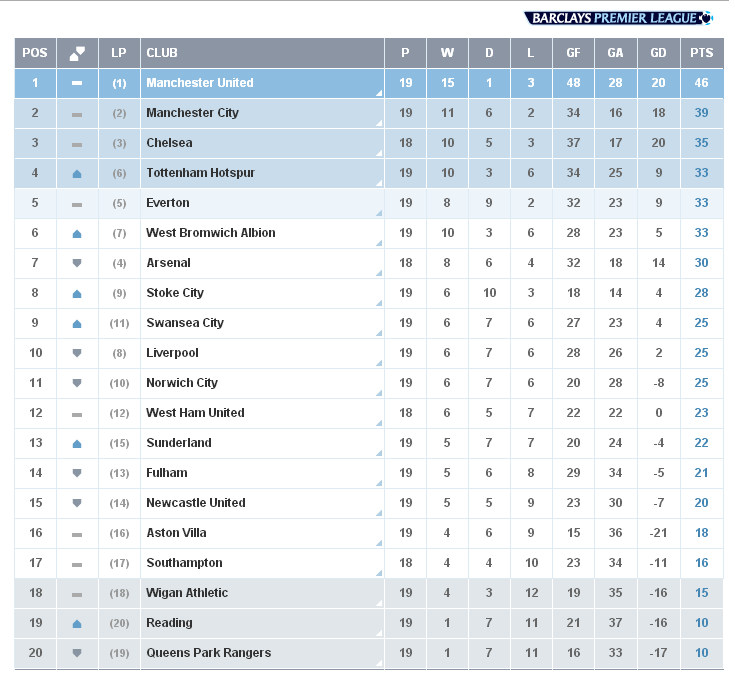Click Manchester City's 39 points value
The image size is (735, 682).
(x=702, y=113)
